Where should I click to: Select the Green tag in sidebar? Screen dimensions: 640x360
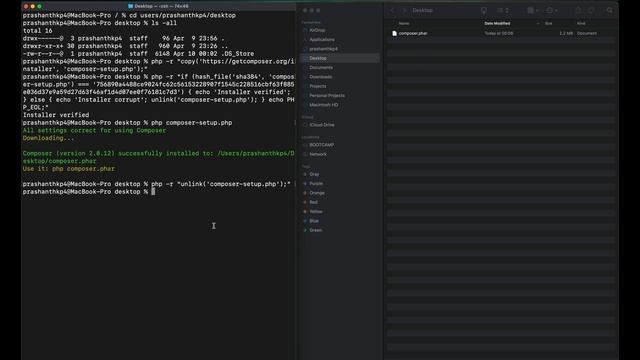coord(316,230)
